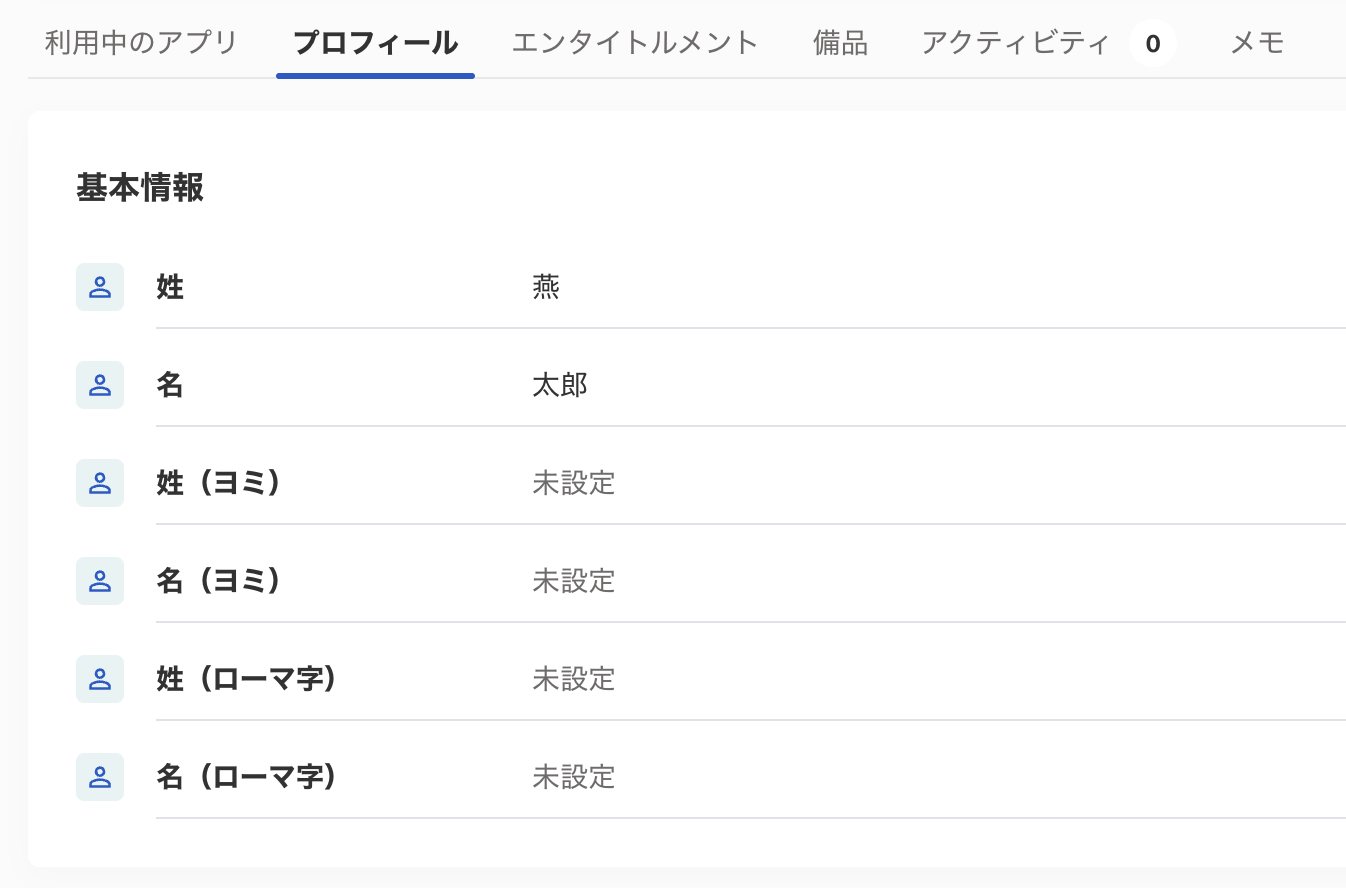
Task: Open the アクティビティ tab
Action: pos(1015,43)
